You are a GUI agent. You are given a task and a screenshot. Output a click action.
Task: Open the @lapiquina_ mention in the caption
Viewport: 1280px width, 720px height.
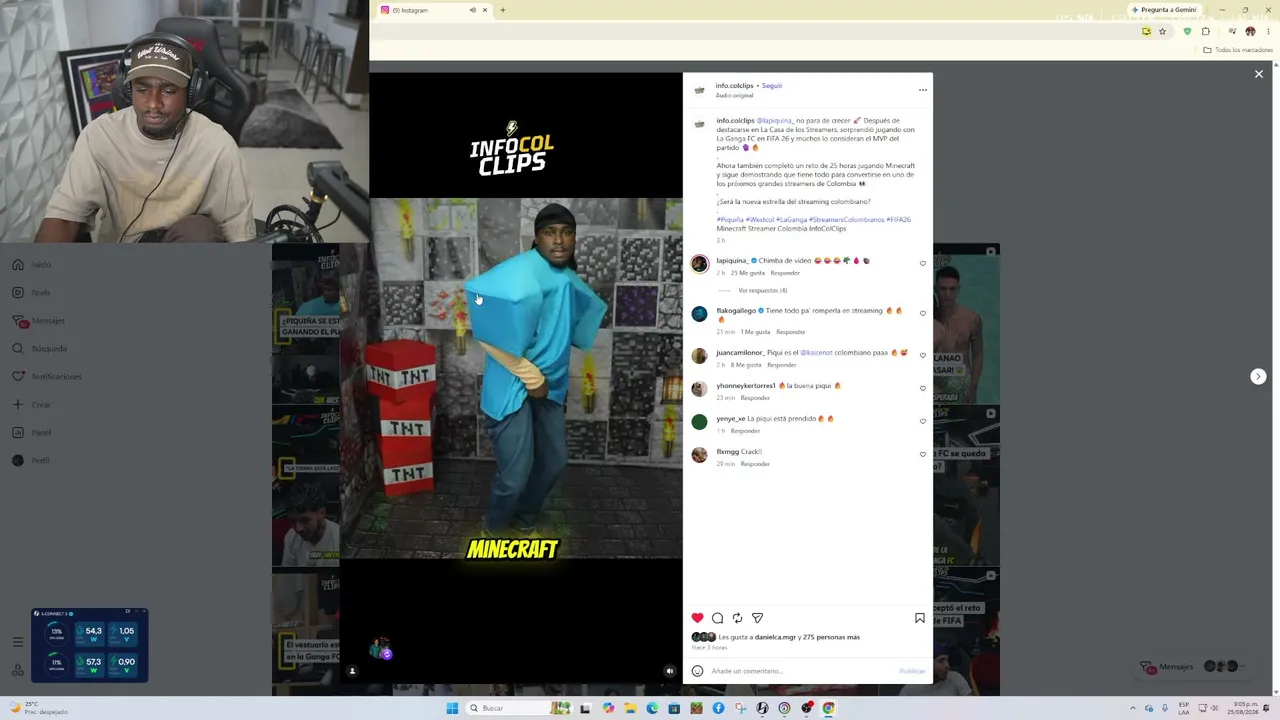click(x=774, y=121)
